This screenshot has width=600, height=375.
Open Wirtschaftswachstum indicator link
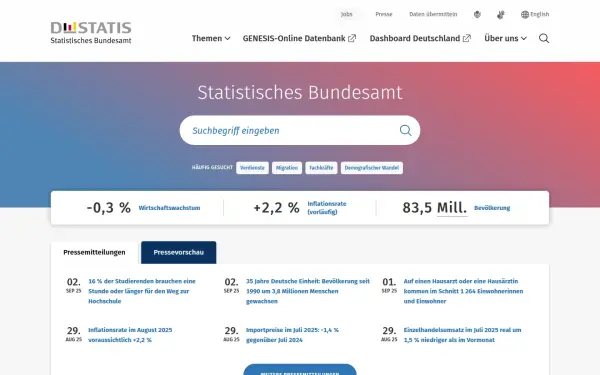point(170,208)
